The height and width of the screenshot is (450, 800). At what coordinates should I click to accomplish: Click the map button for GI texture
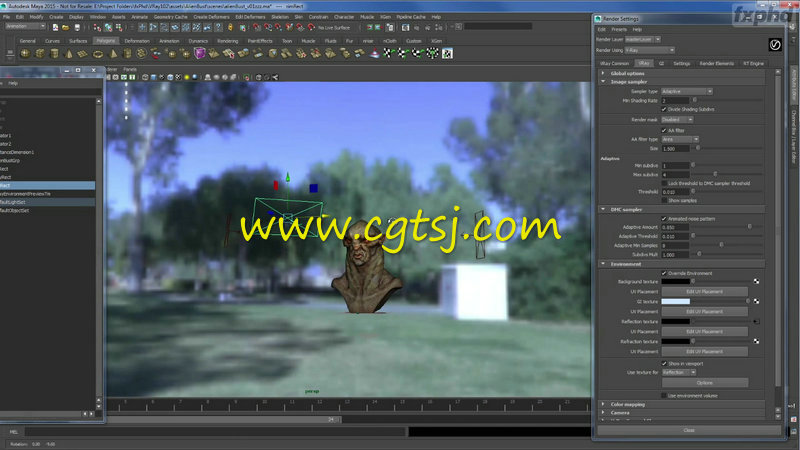pos(756,301)
